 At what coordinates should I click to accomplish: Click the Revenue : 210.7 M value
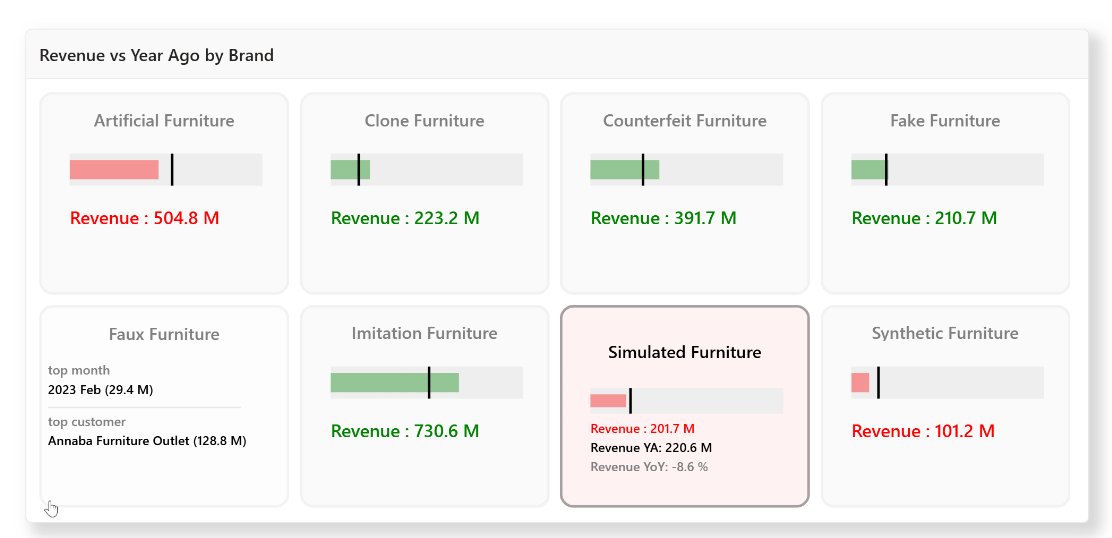(x=924, y=218)
